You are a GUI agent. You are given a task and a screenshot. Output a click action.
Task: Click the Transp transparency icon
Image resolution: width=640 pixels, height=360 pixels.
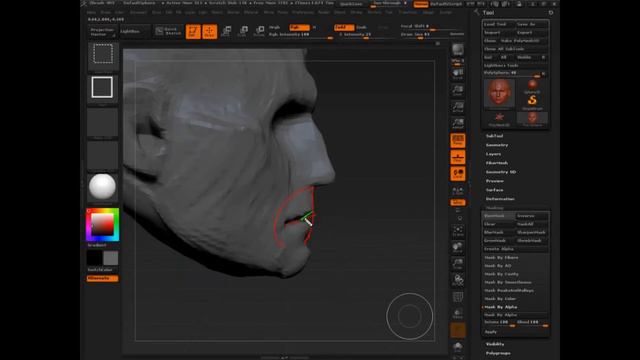point(458,314)
